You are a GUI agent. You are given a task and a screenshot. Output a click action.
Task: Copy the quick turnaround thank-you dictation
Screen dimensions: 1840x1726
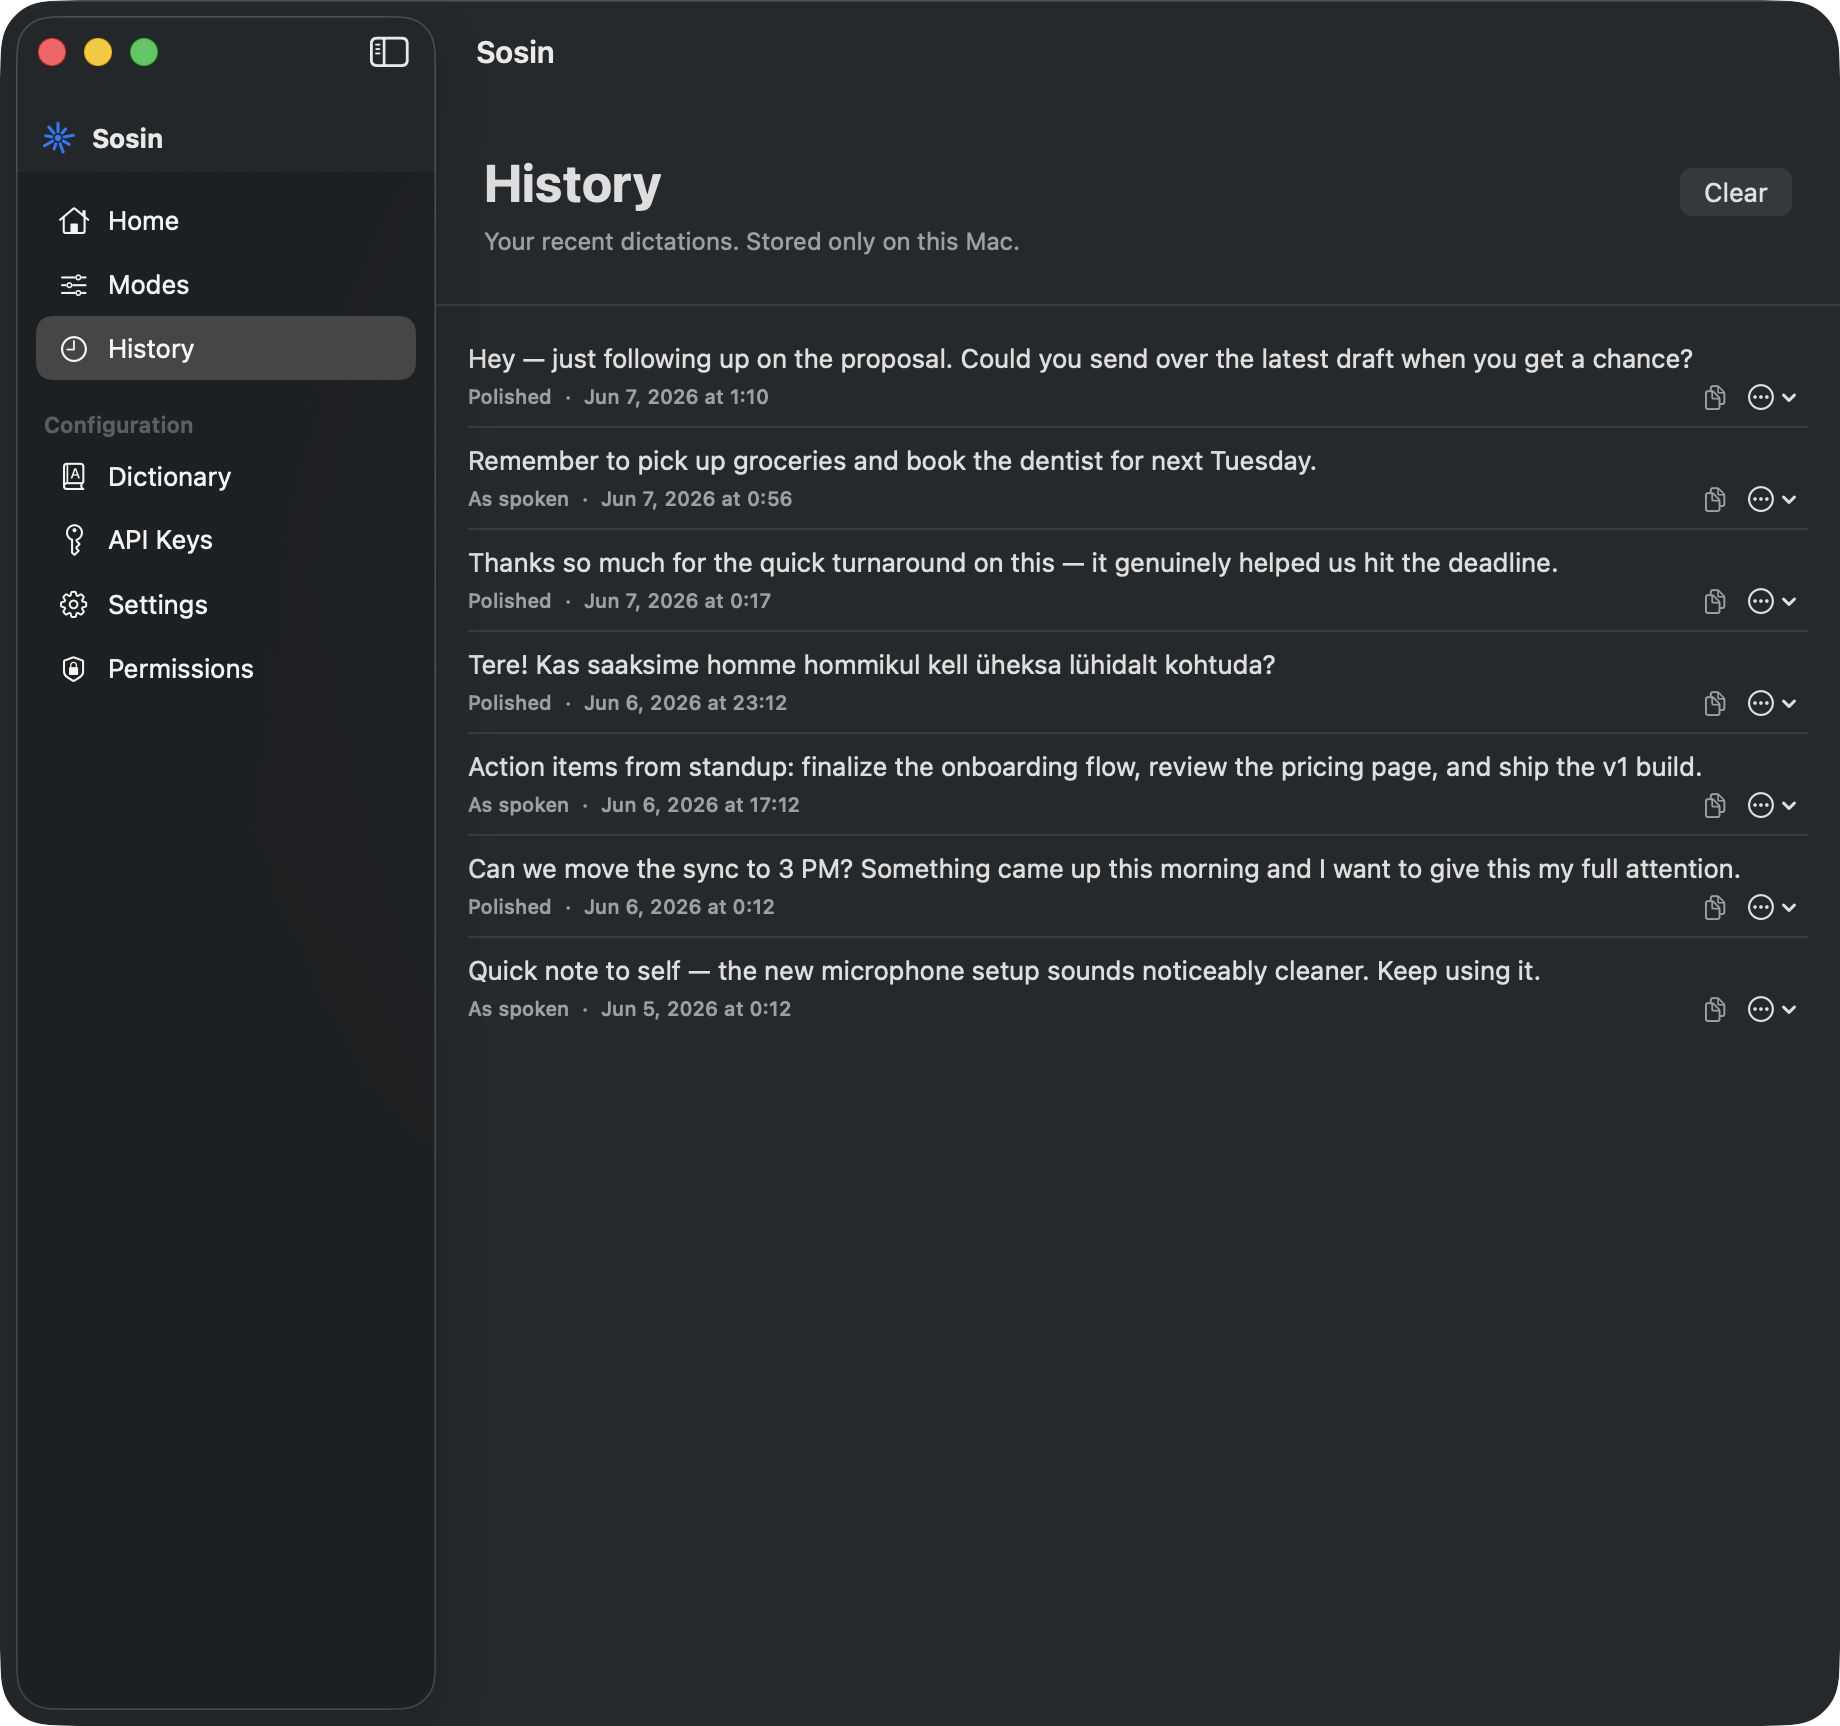click(1715, 602)
